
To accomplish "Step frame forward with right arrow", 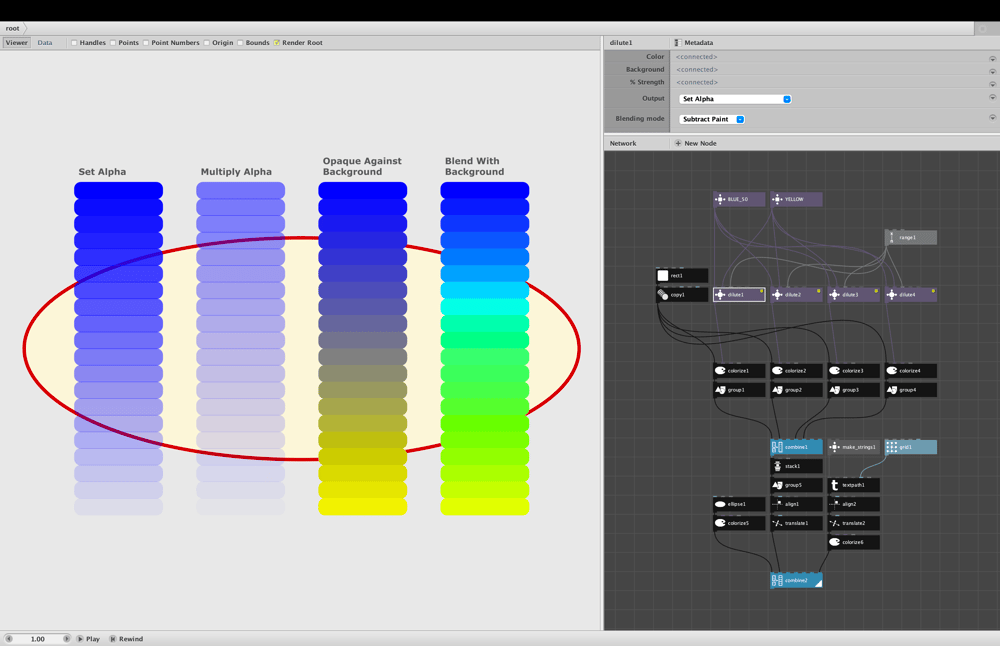I will pyautogui.click(x=66, y=638).
